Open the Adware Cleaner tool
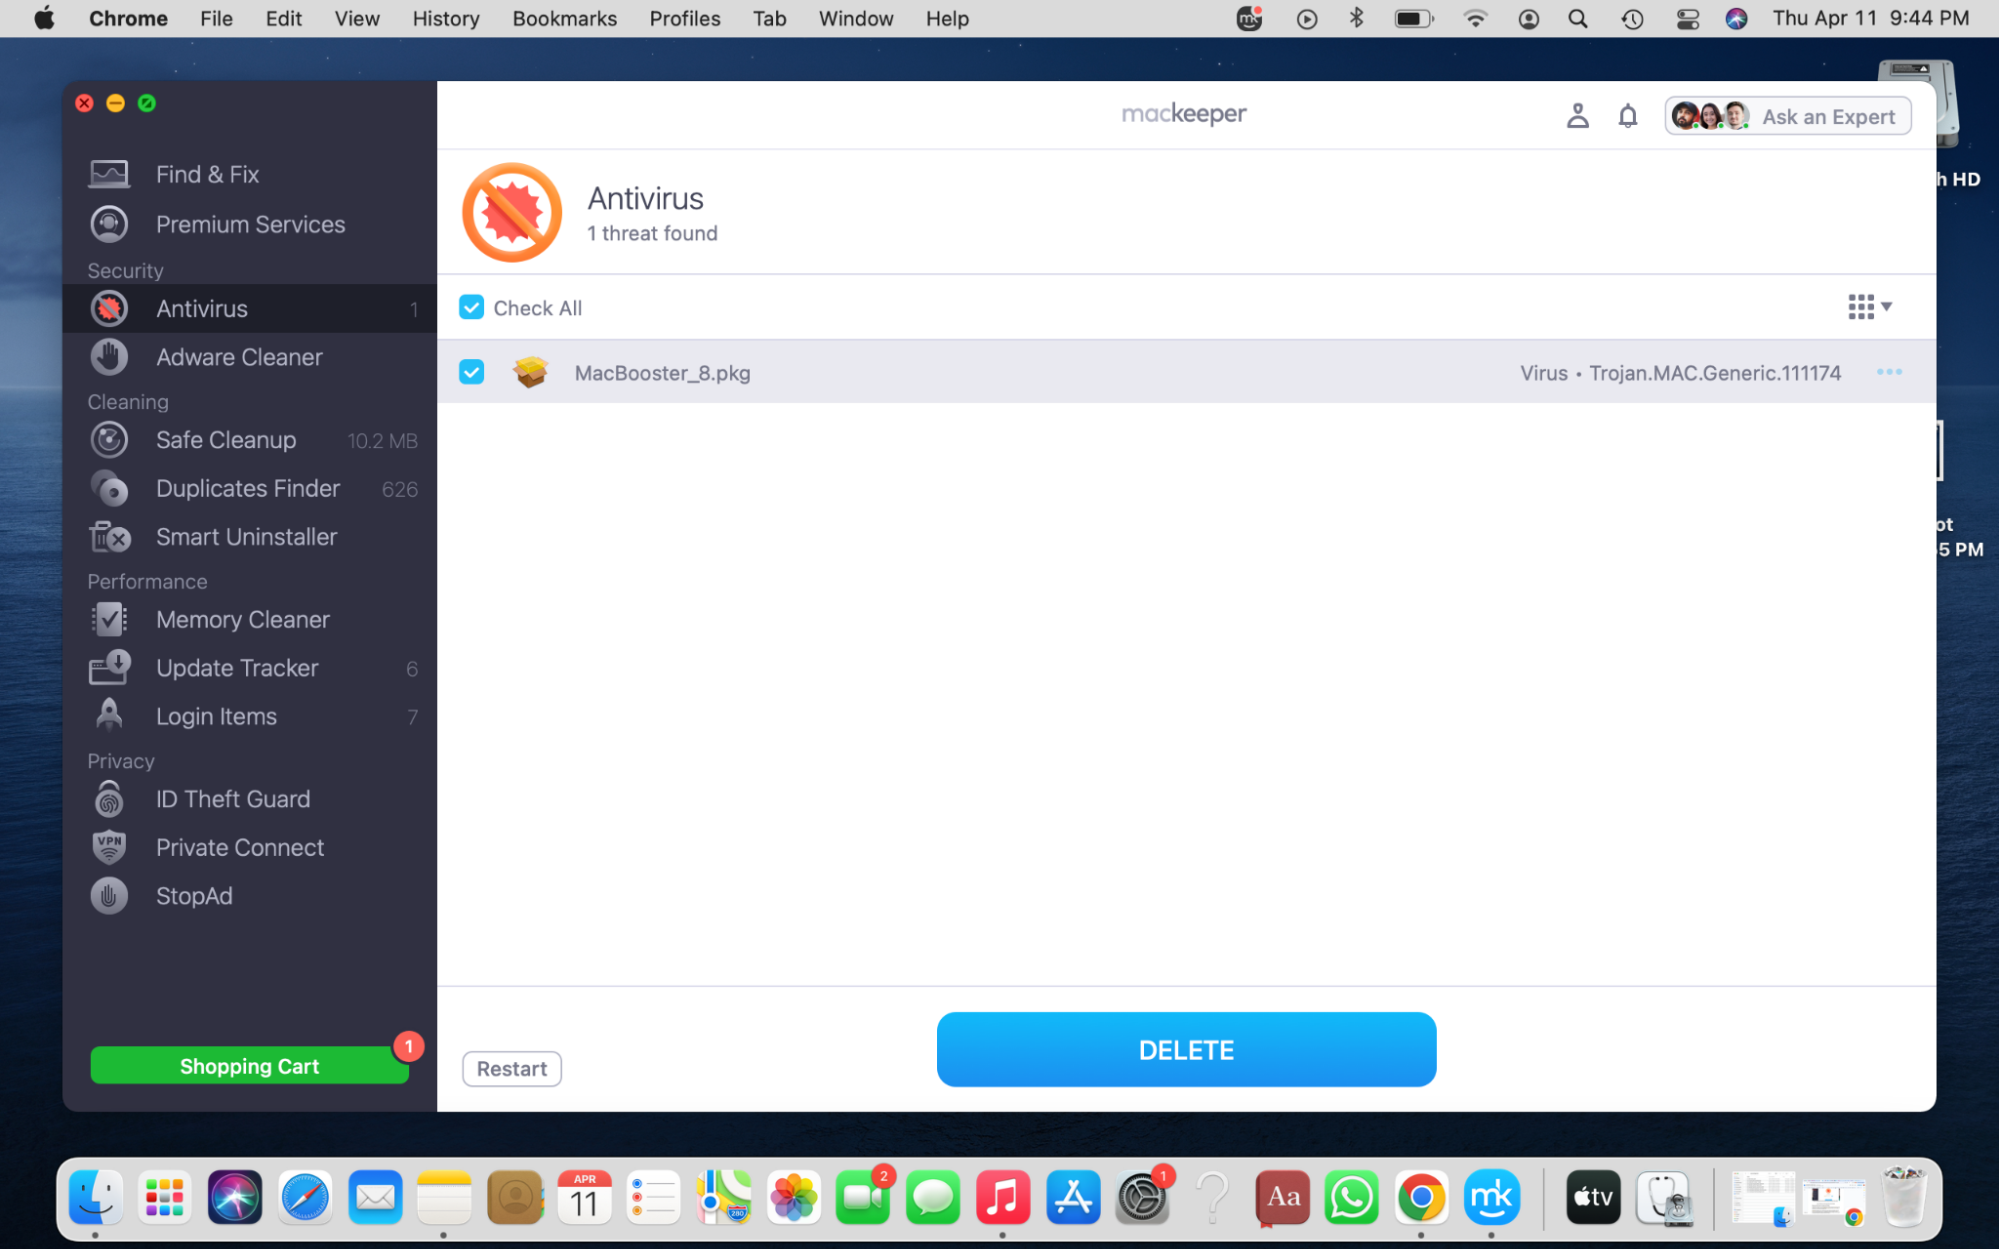This screenshot has width=1999, height=1250. (239, 357)
